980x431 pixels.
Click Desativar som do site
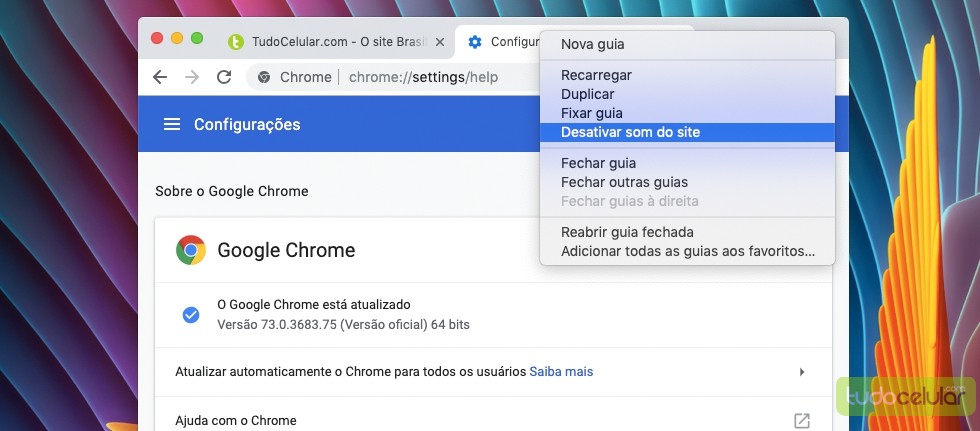[688, 132]
